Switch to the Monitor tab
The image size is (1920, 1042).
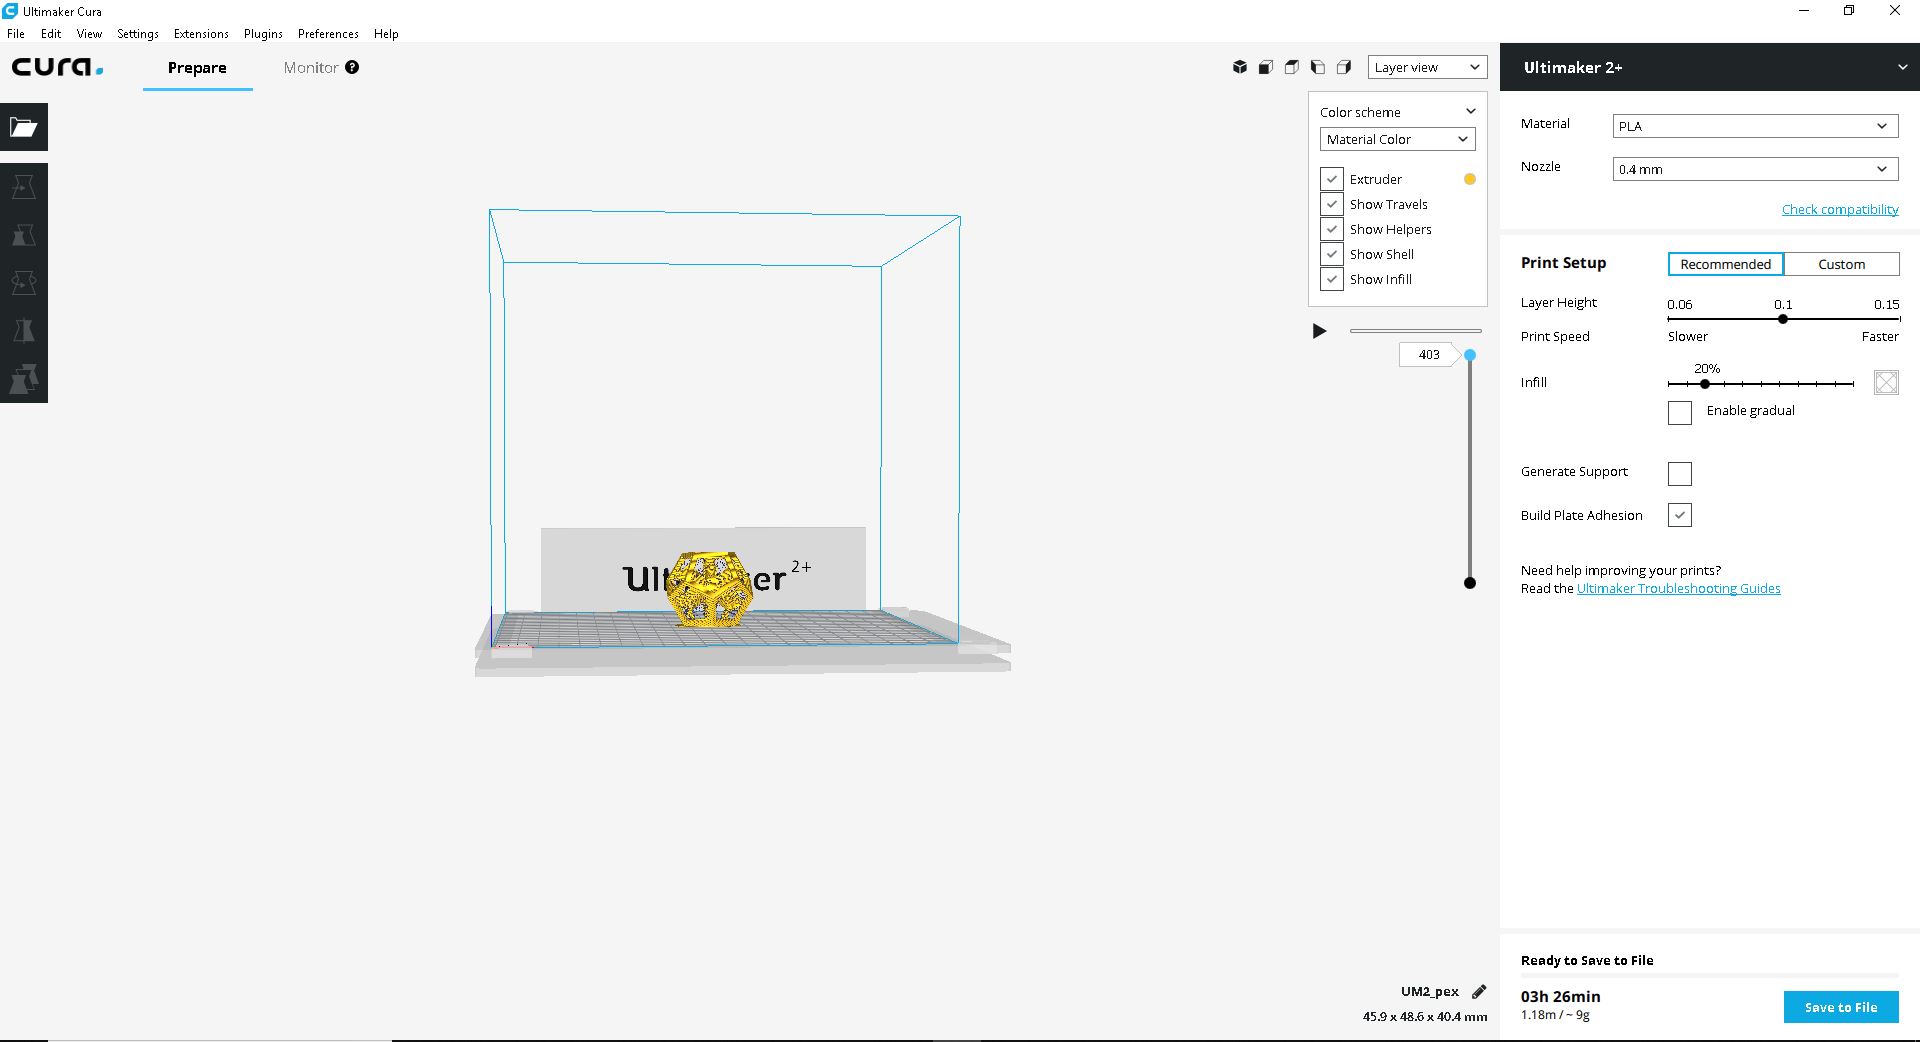click(x=311, y=67)
